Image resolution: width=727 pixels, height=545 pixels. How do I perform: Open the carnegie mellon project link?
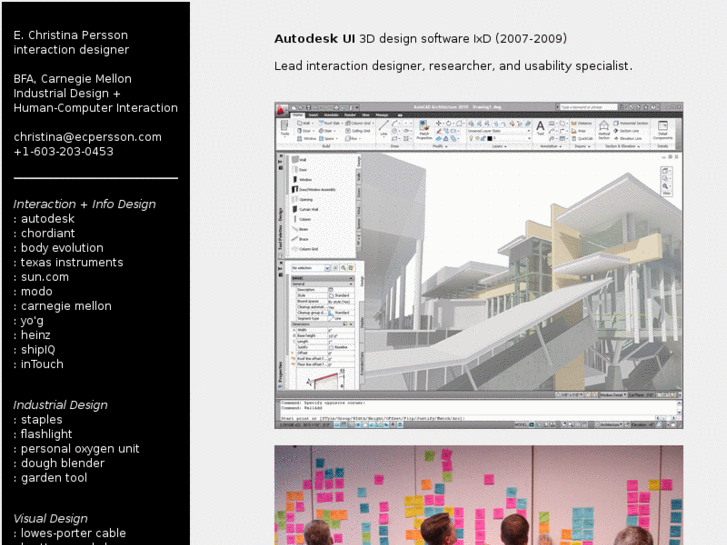[66, 307]
